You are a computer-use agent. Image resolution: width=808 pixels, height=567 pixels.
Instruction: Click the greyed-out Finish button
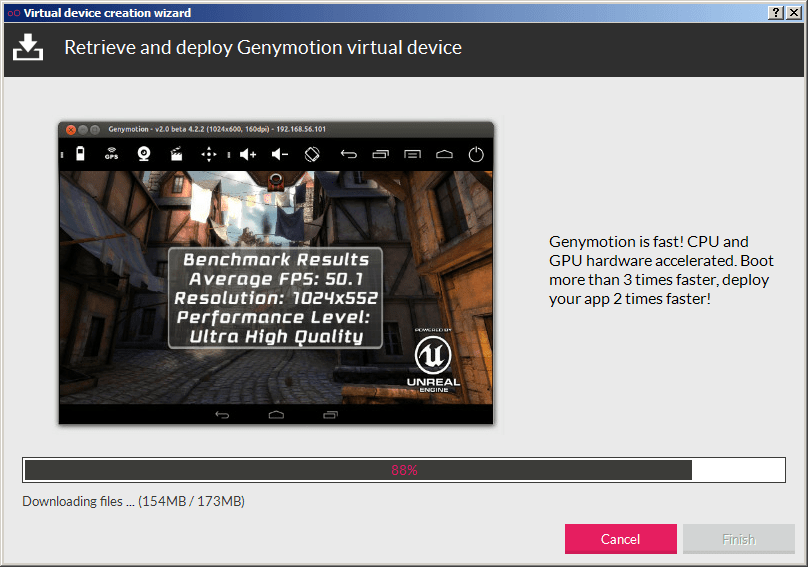coord(738,539)
